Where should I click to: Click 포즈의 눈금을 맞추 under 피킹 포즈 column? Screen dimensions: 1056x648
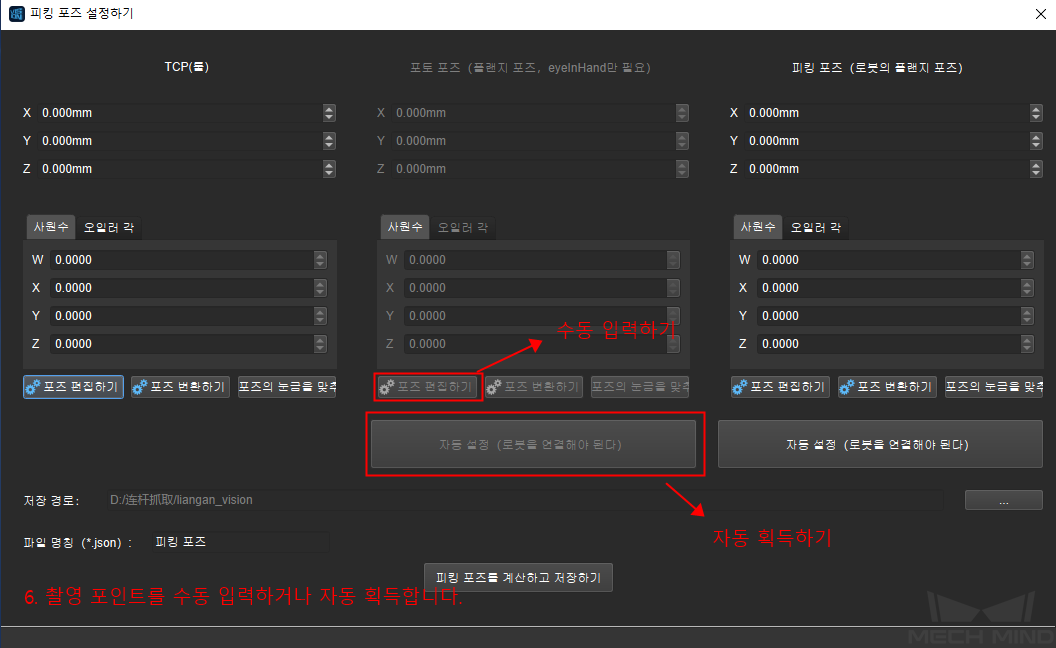click(x=994, y=387)
